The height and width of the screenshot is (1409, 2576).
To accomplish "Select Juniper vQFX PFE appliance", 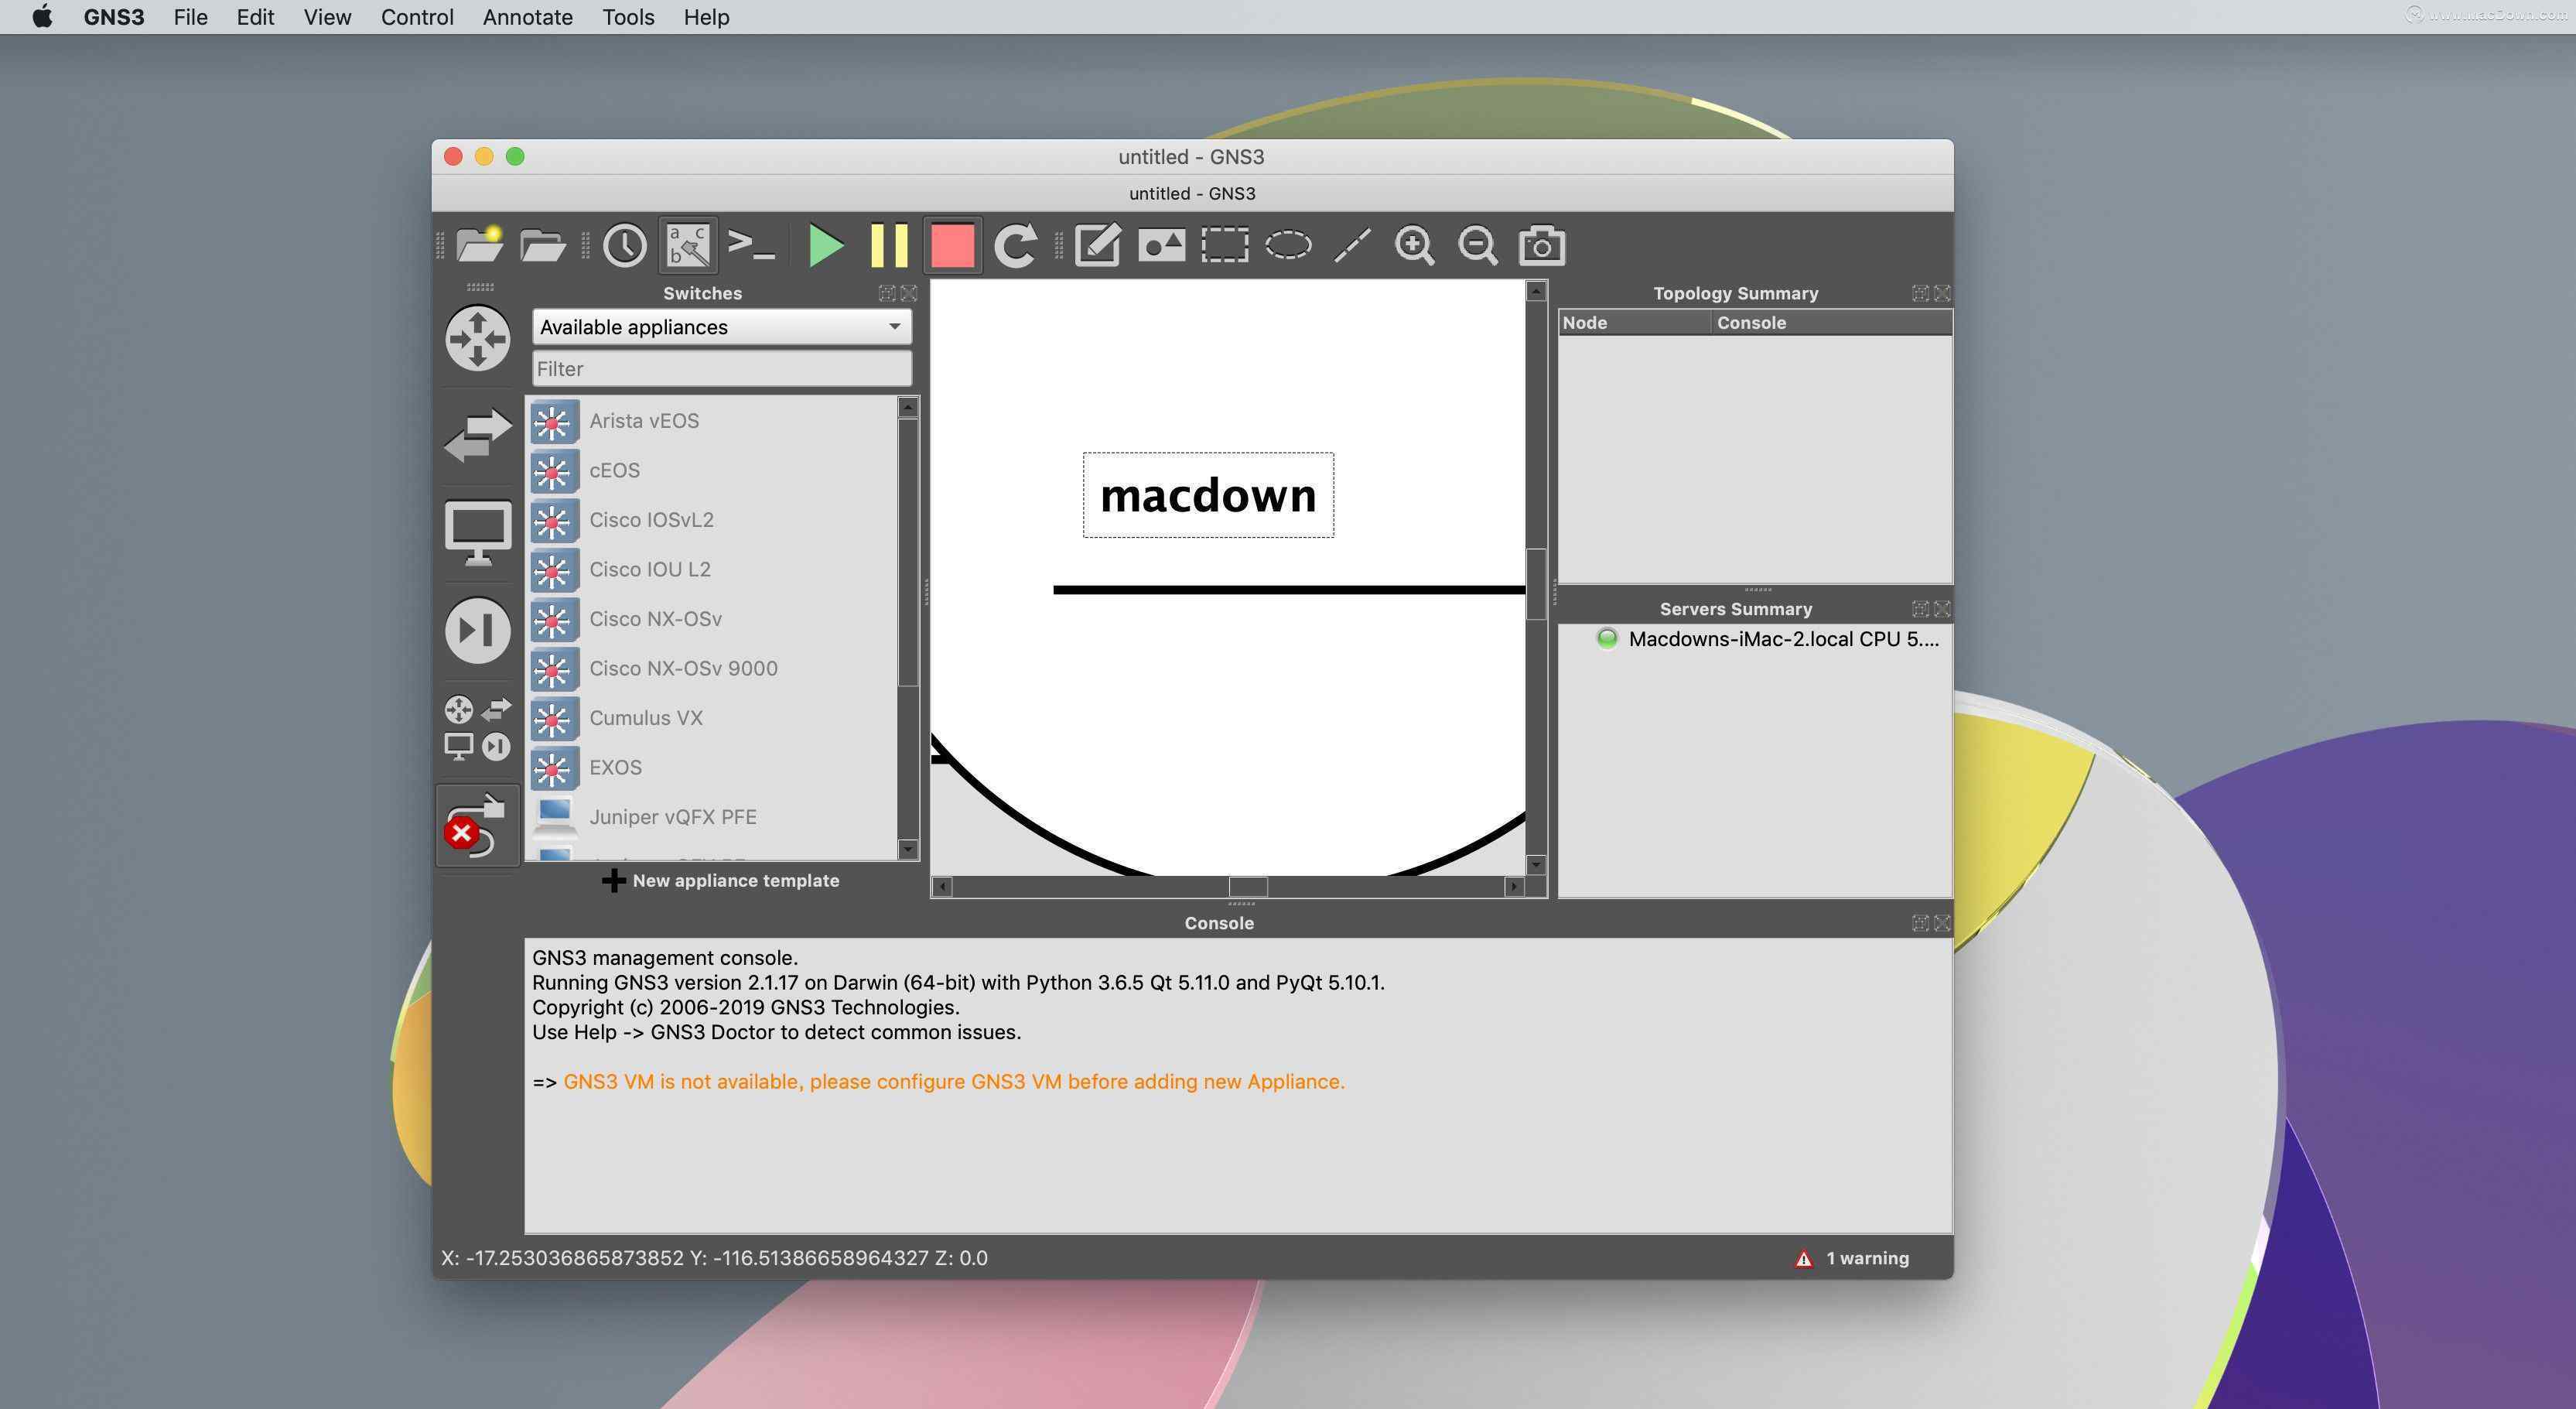I will (712, 817).
